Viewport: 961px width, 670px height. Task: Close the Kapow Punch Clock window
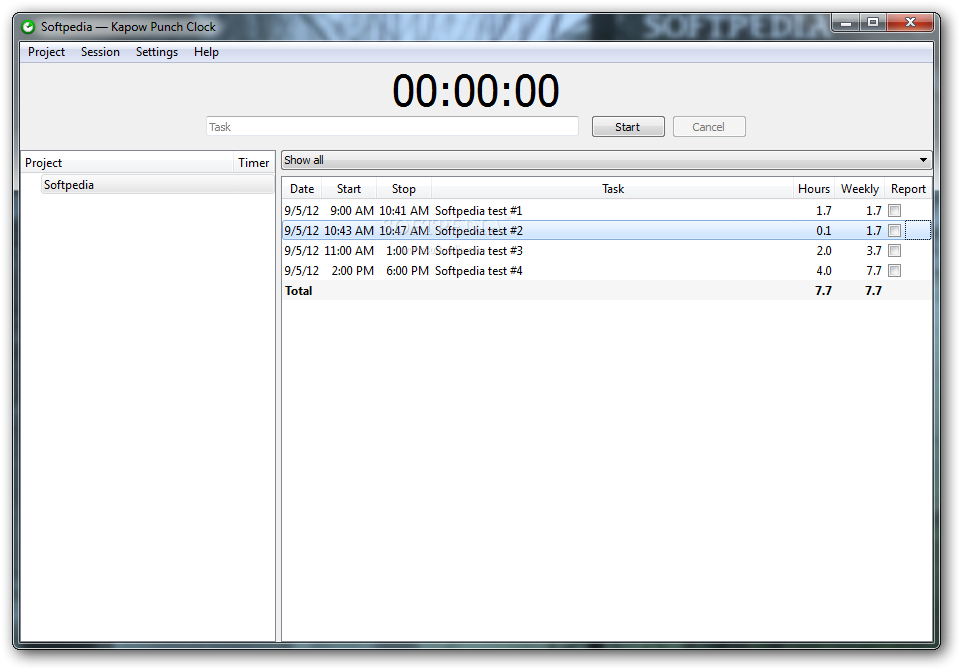pyautogui.click(x=910, y=23)
